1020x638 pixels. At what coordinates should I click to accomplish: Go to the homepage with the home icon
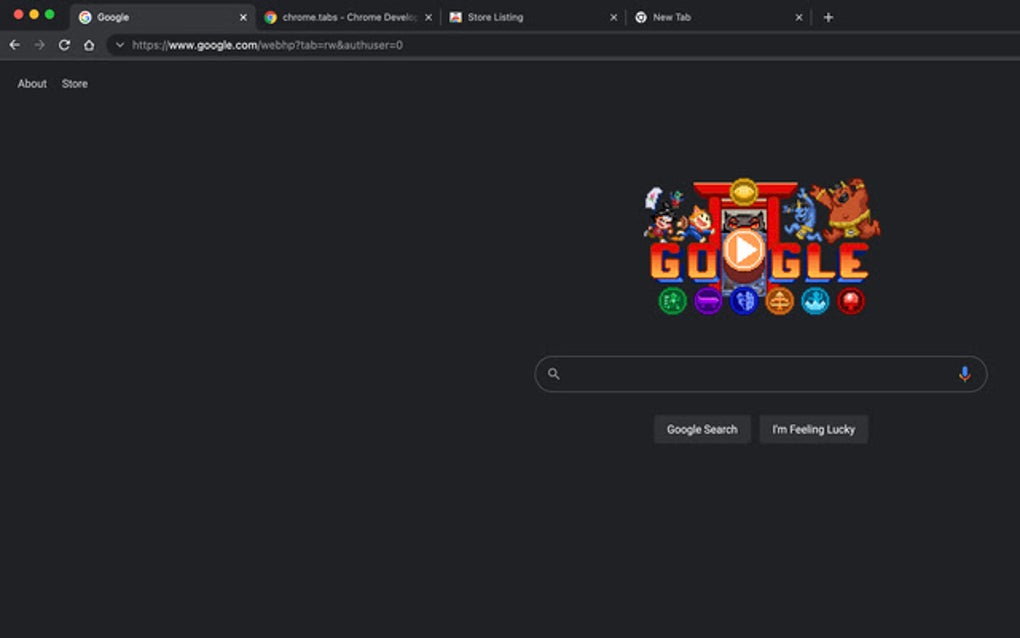pyautogui.click(x=88, y=44)
